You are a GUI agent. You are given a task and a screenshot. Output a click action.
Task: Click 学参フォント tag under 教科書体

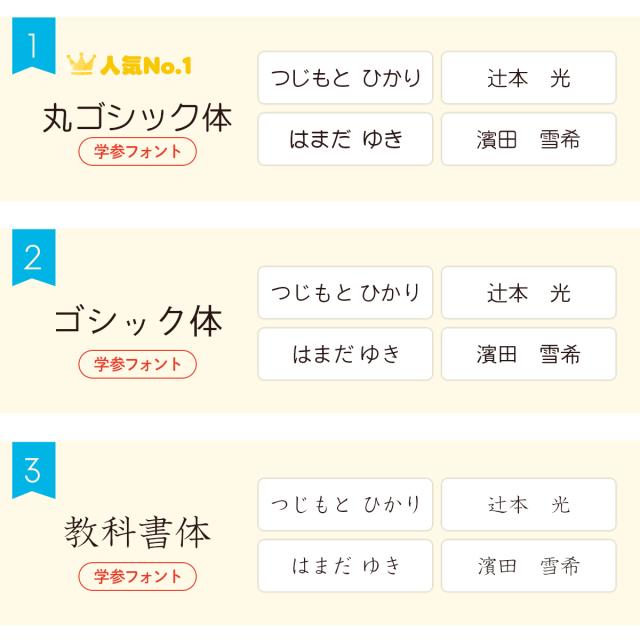tap(137, 576)
